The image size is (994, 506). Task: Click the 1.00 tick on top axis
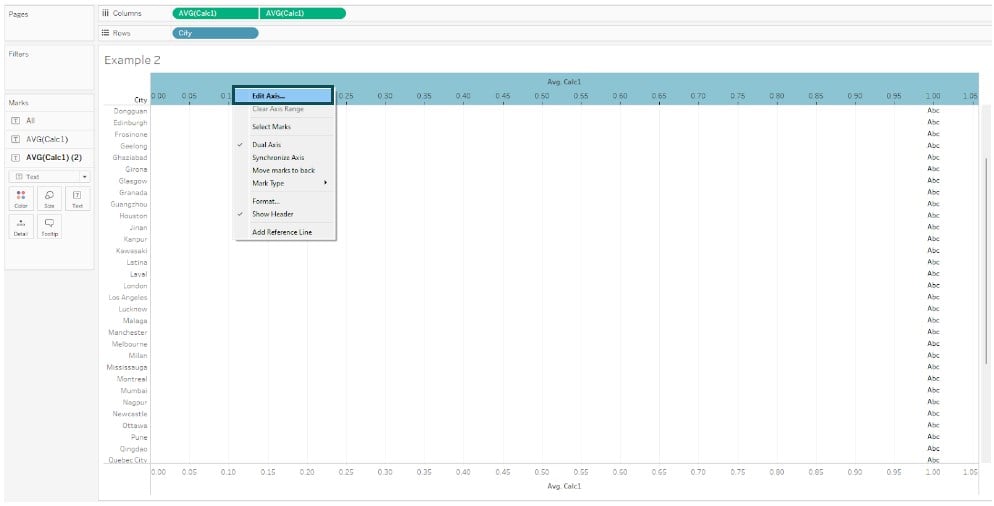(933, 96)
